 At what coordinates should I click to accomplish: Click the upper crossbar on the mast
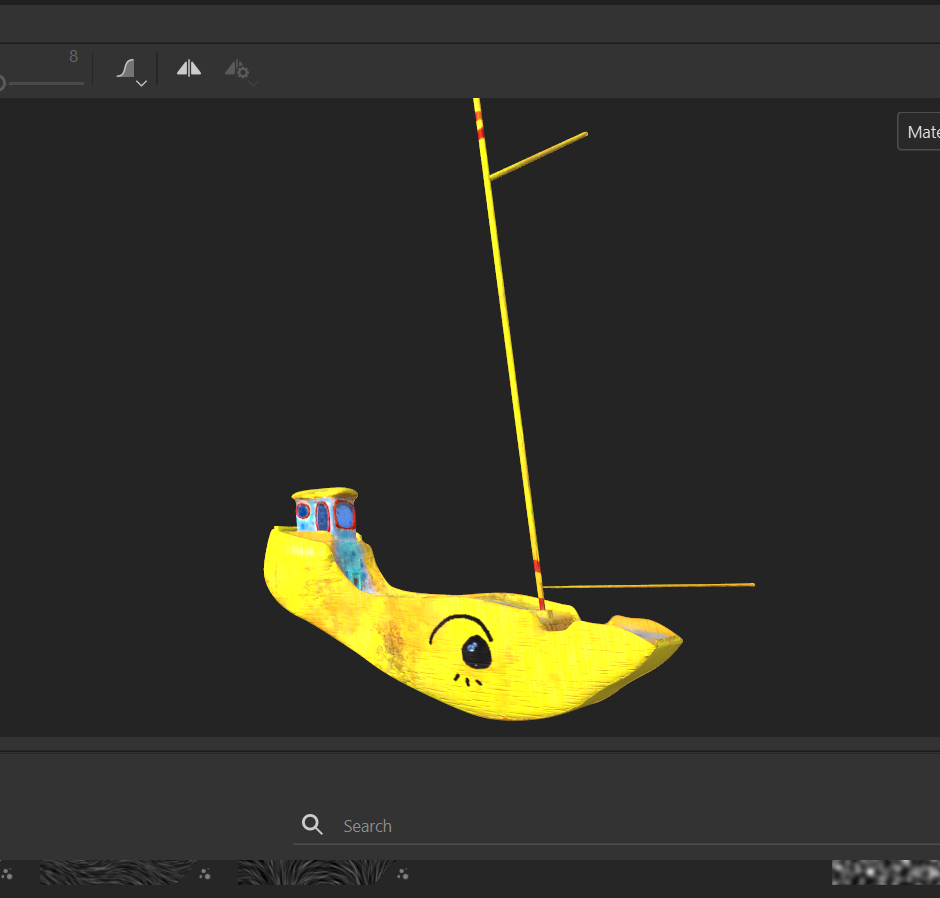tap(538, 156)
